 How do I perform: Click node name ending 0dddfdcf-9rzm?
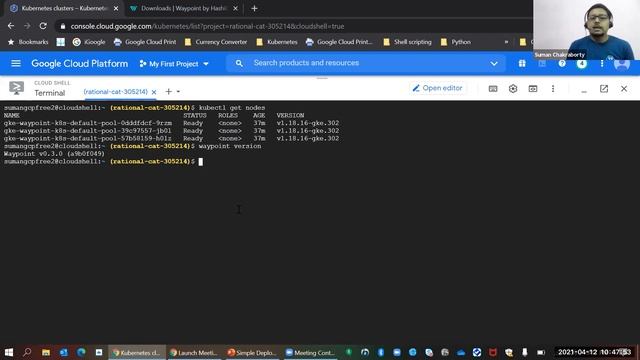[x=88, y=123]
